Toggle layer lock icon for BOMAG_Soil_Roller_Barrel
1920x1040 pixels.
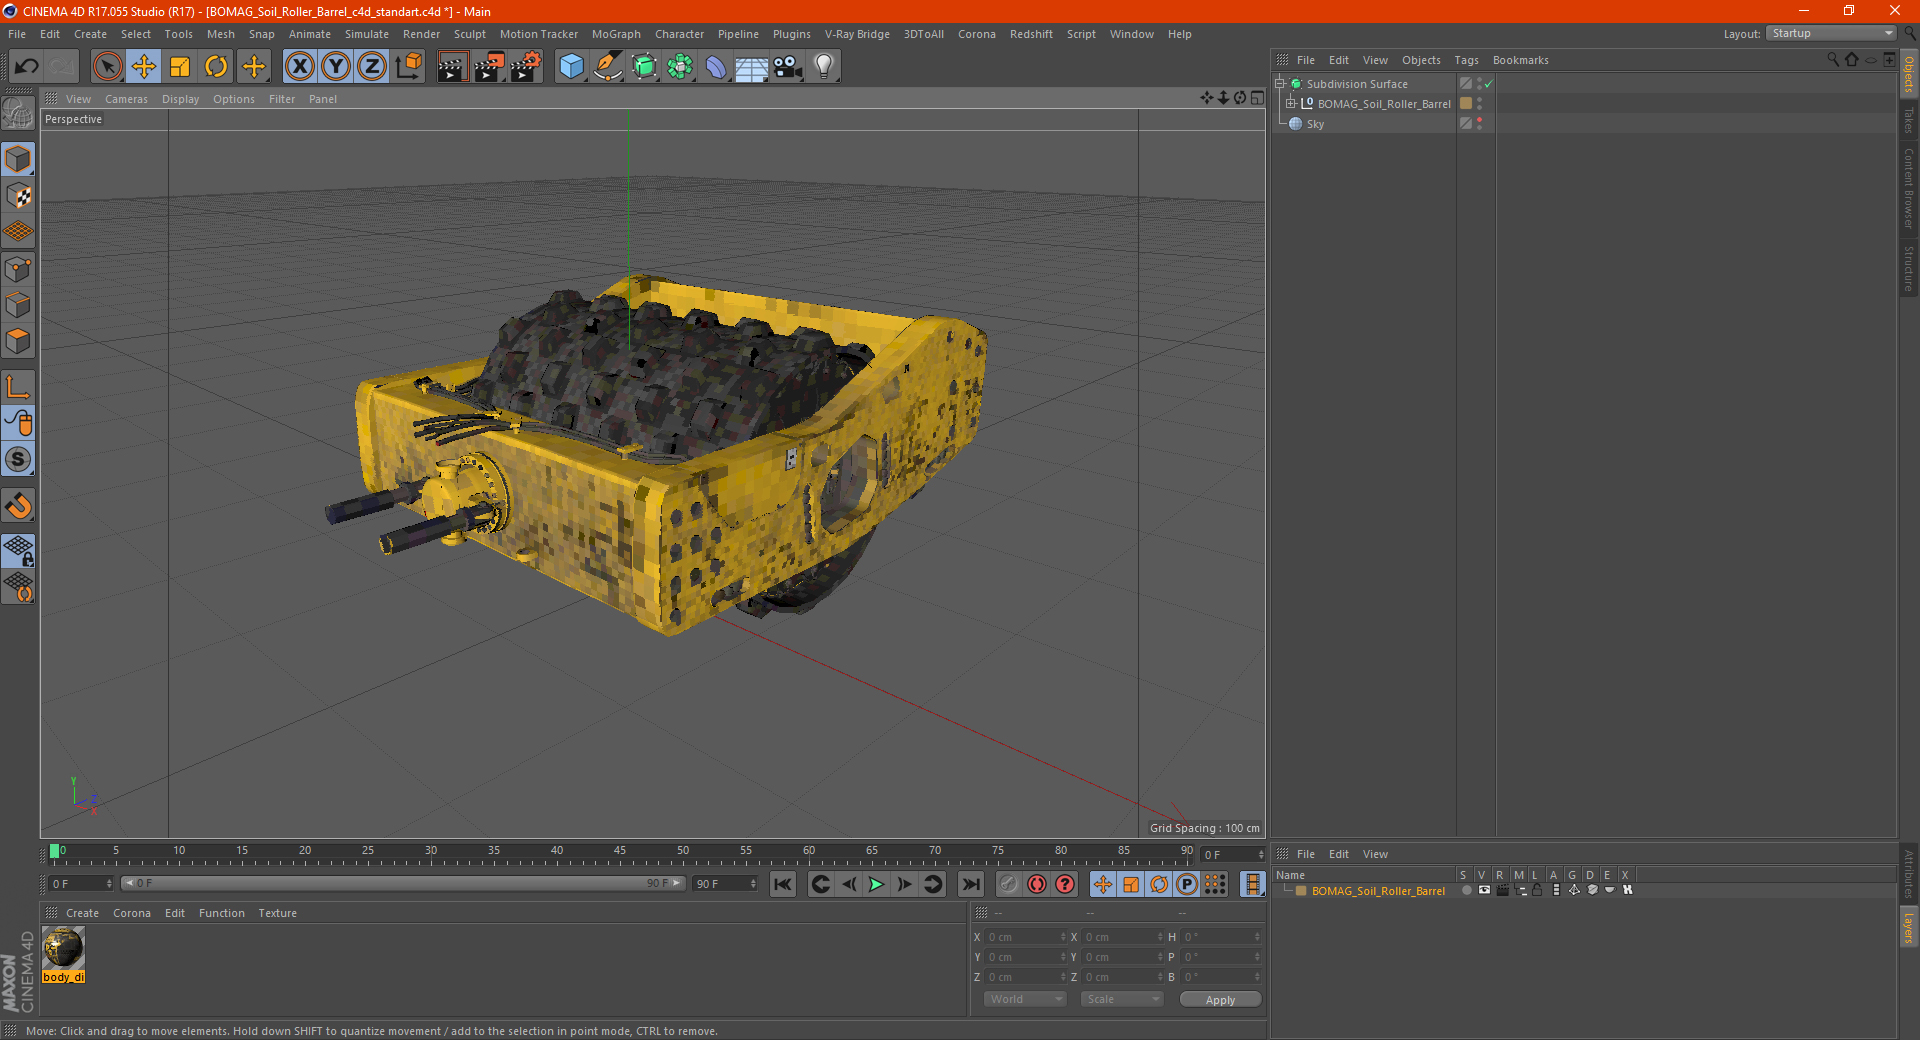pos(1537,890)
